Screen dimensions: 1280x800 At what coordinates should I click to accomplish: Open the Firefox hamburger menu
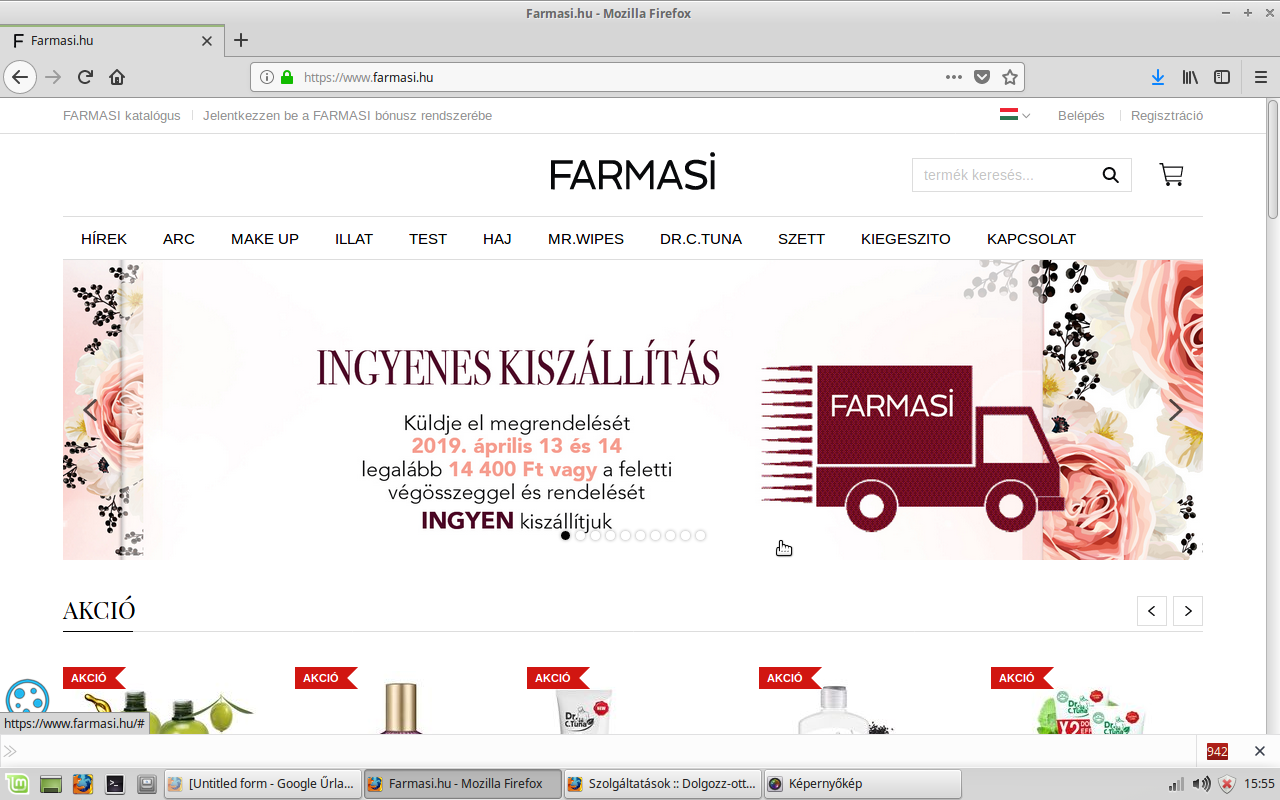pos(1260,77)
